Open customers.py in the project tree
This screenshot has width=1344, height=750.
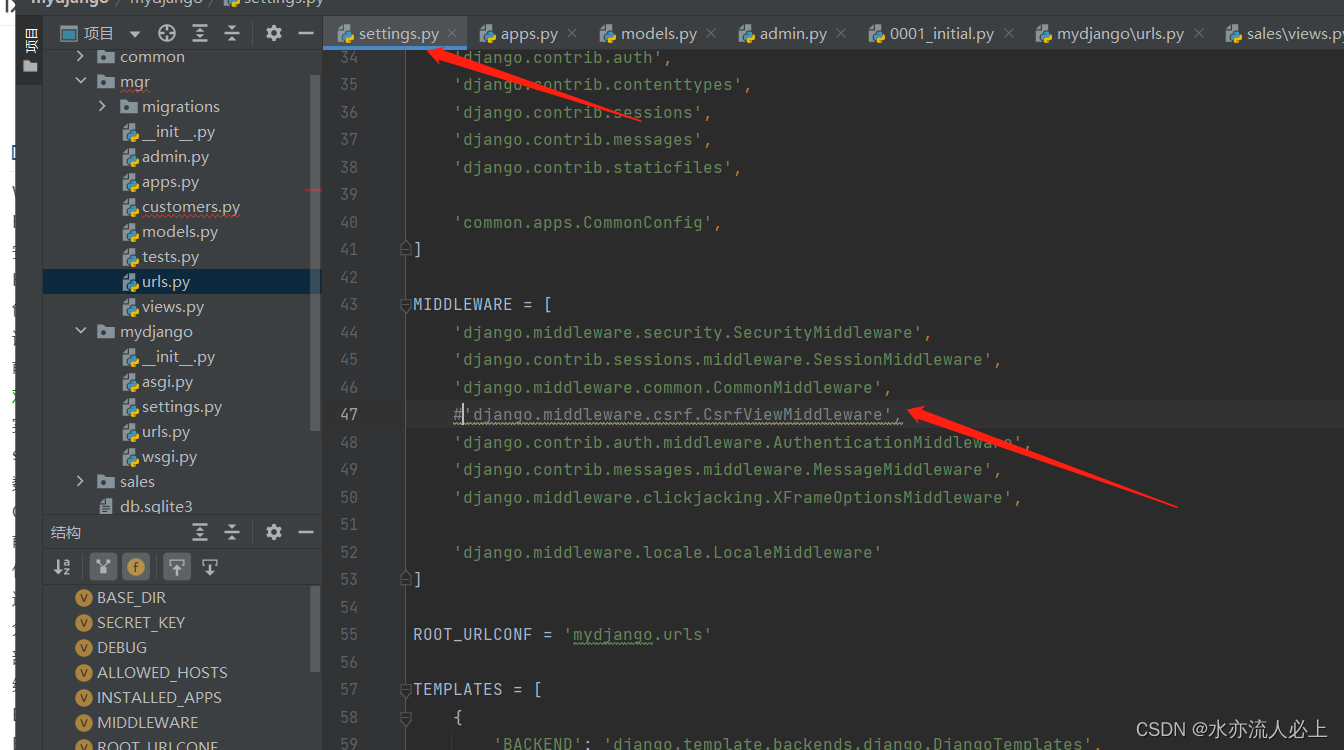(190, 207)
